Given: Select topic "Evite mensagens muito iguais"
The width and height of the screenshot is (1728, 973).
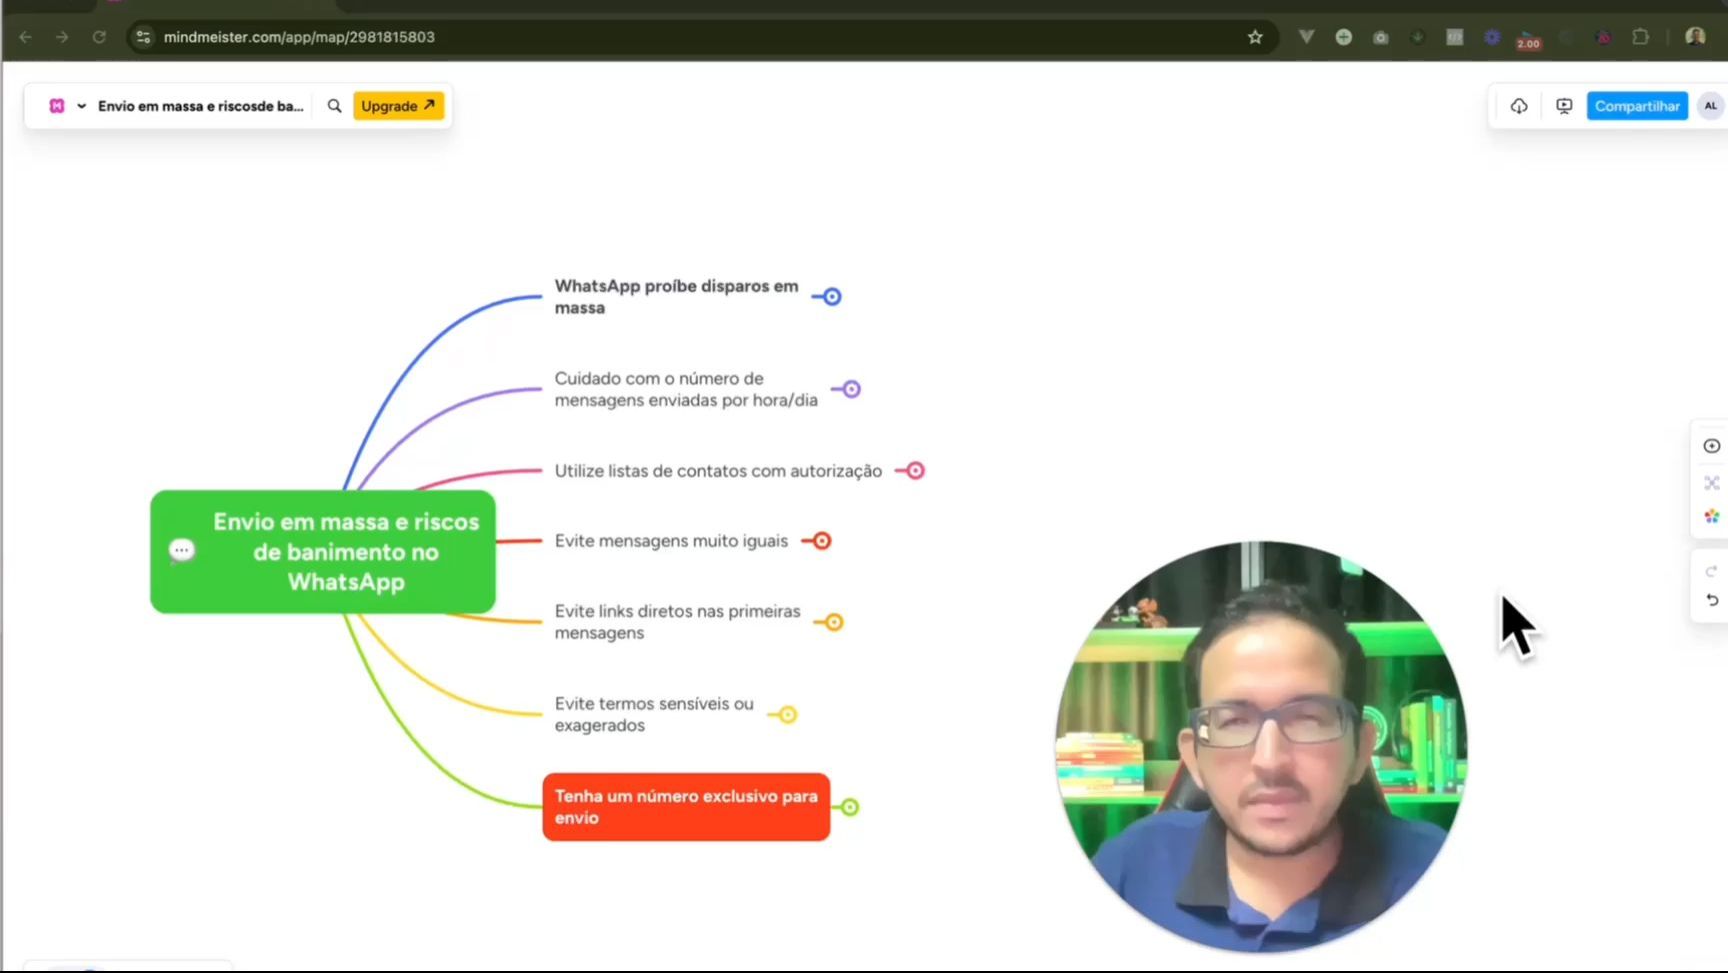Looking at the screenshot, I should coord(671,541).
